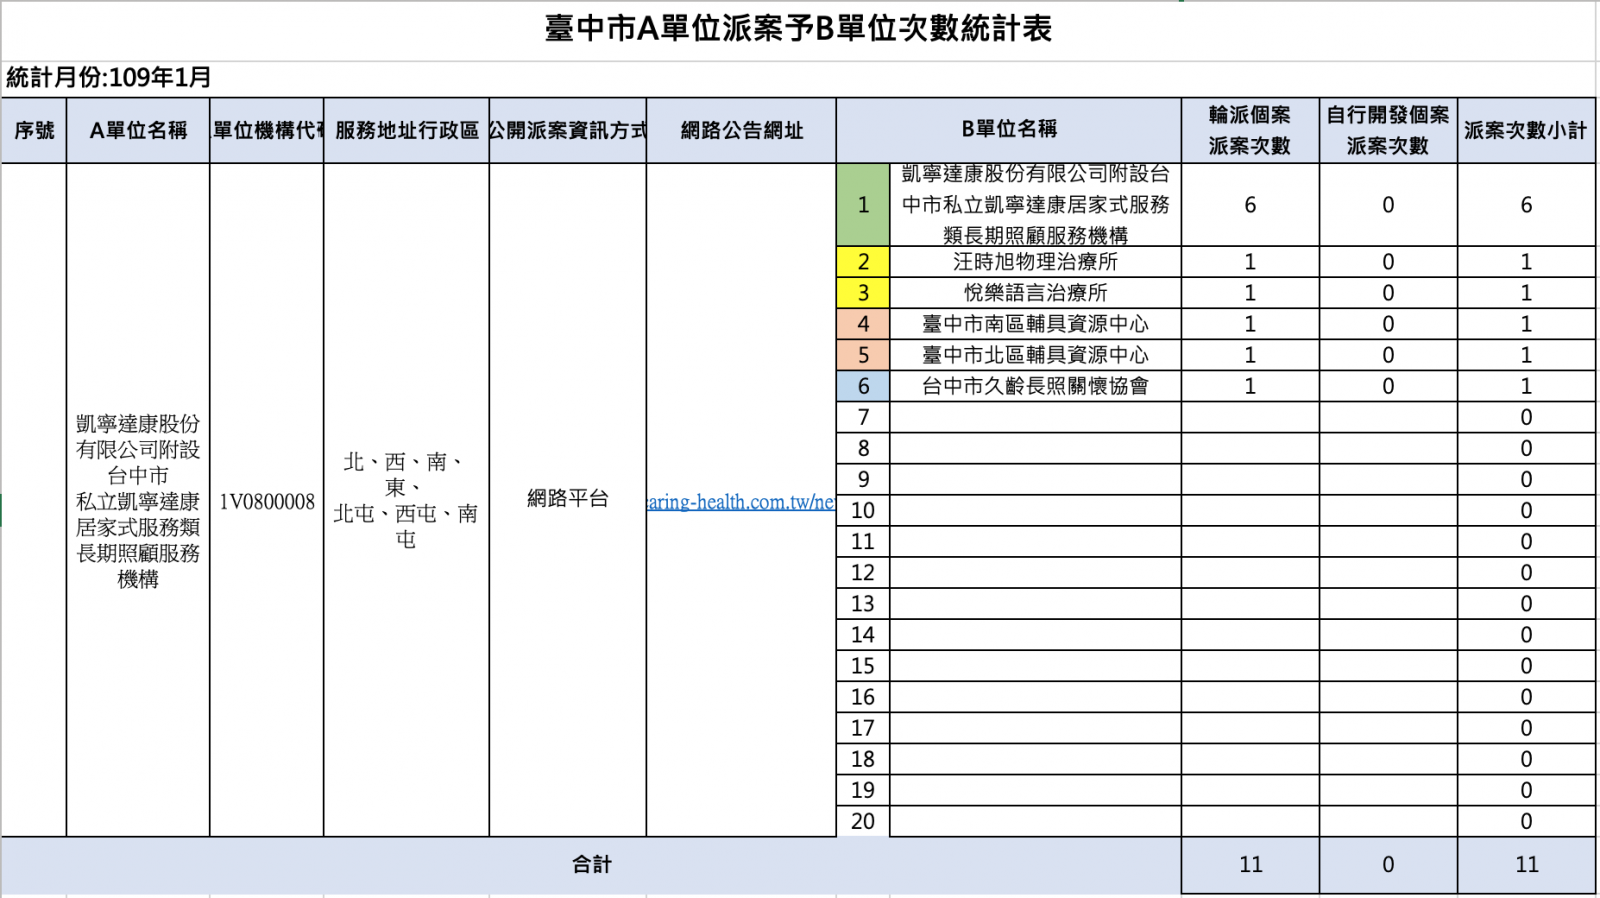Screen dimensions: 1600x898
Task: Select the subtotal 0 in row 19
Action: coord(1526,790)
